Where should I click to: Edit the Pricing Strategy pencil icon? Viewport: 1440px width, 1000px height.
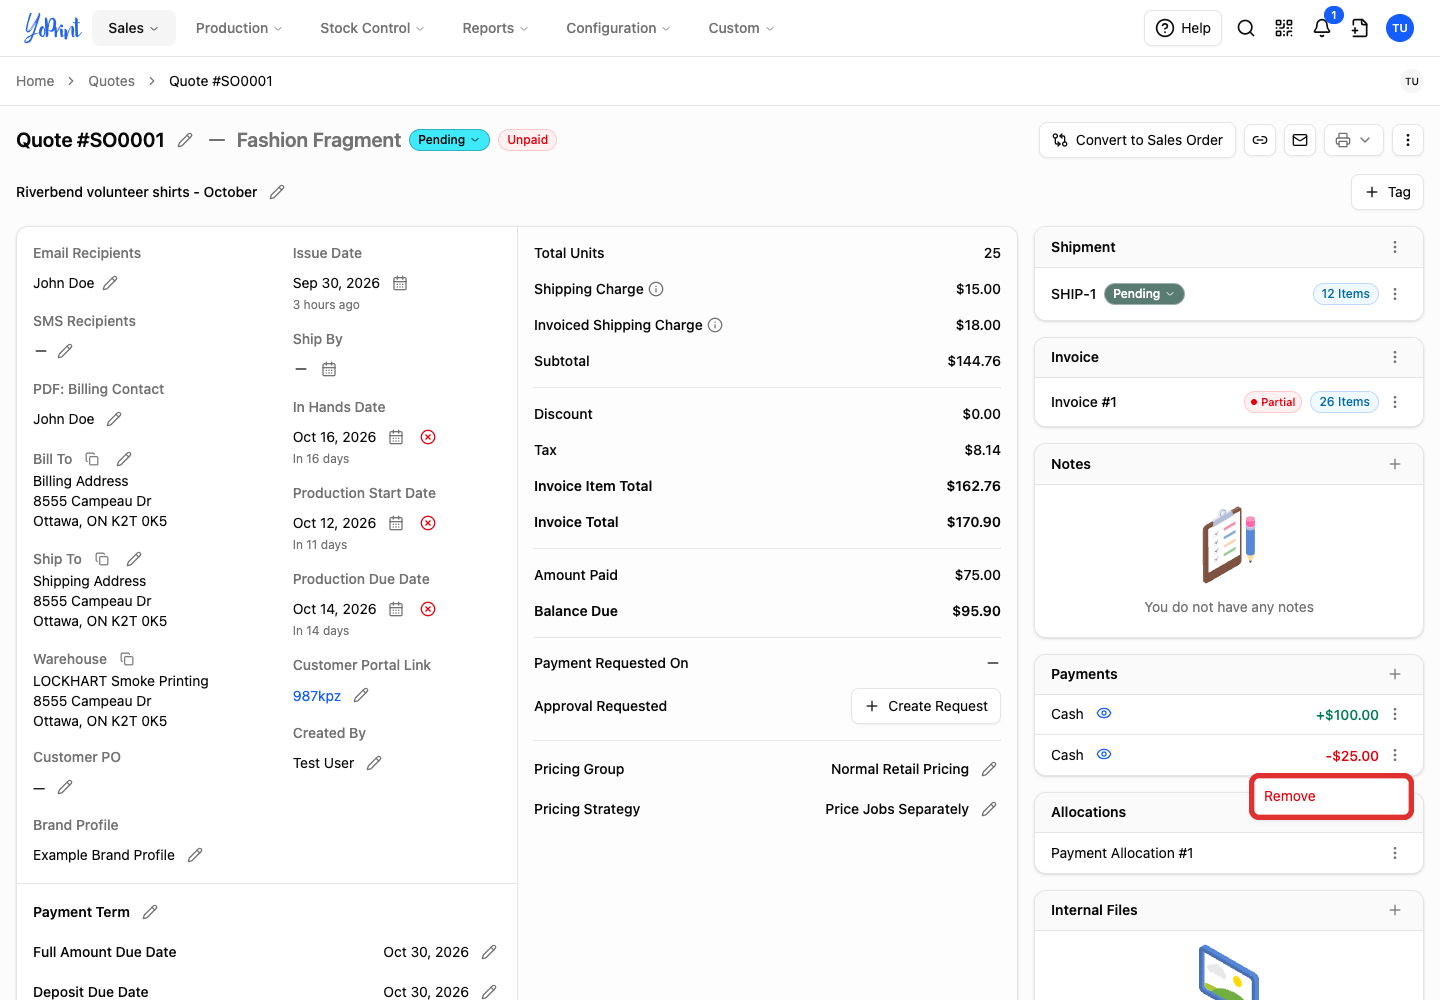click(989, 809)
